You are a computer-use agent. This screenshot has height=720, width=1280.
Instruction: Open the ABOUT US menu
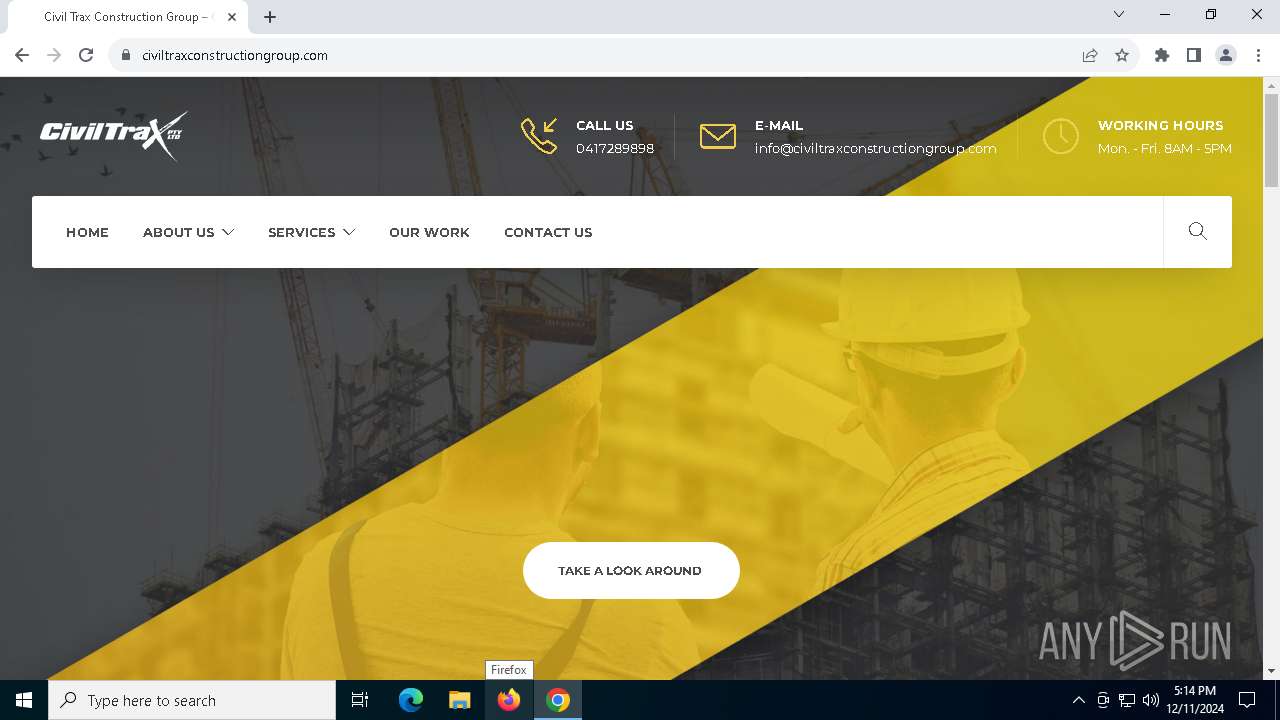(179, 232)
